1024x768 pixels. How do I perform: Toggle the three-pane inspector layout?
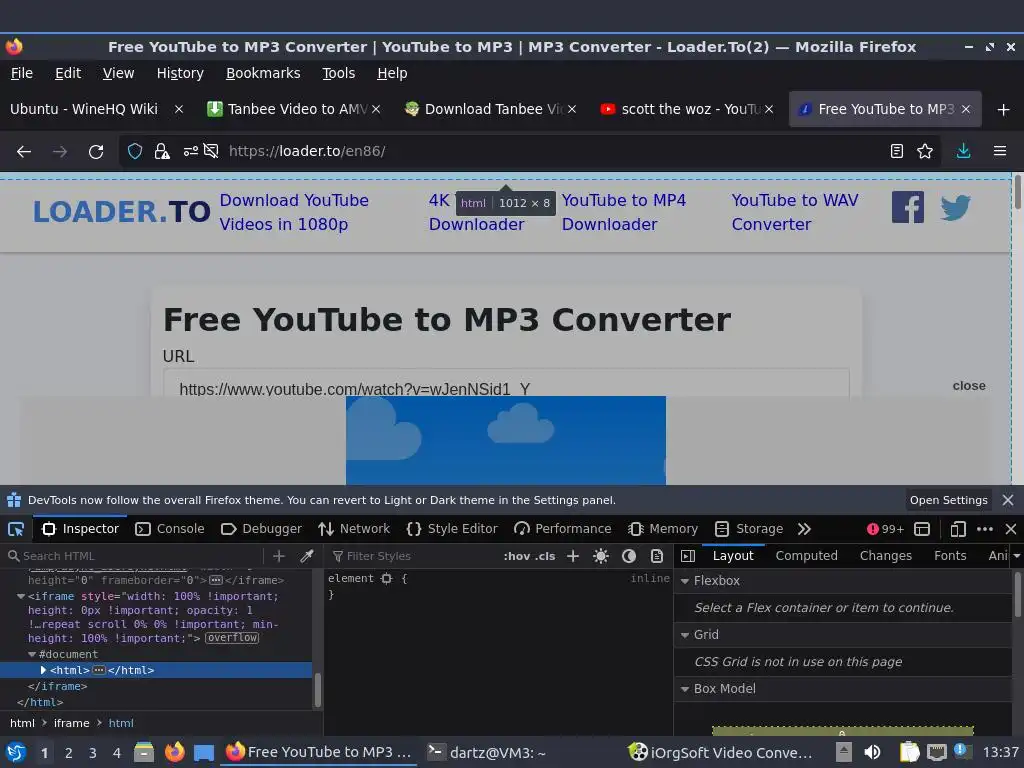click(x=688, y=556)
